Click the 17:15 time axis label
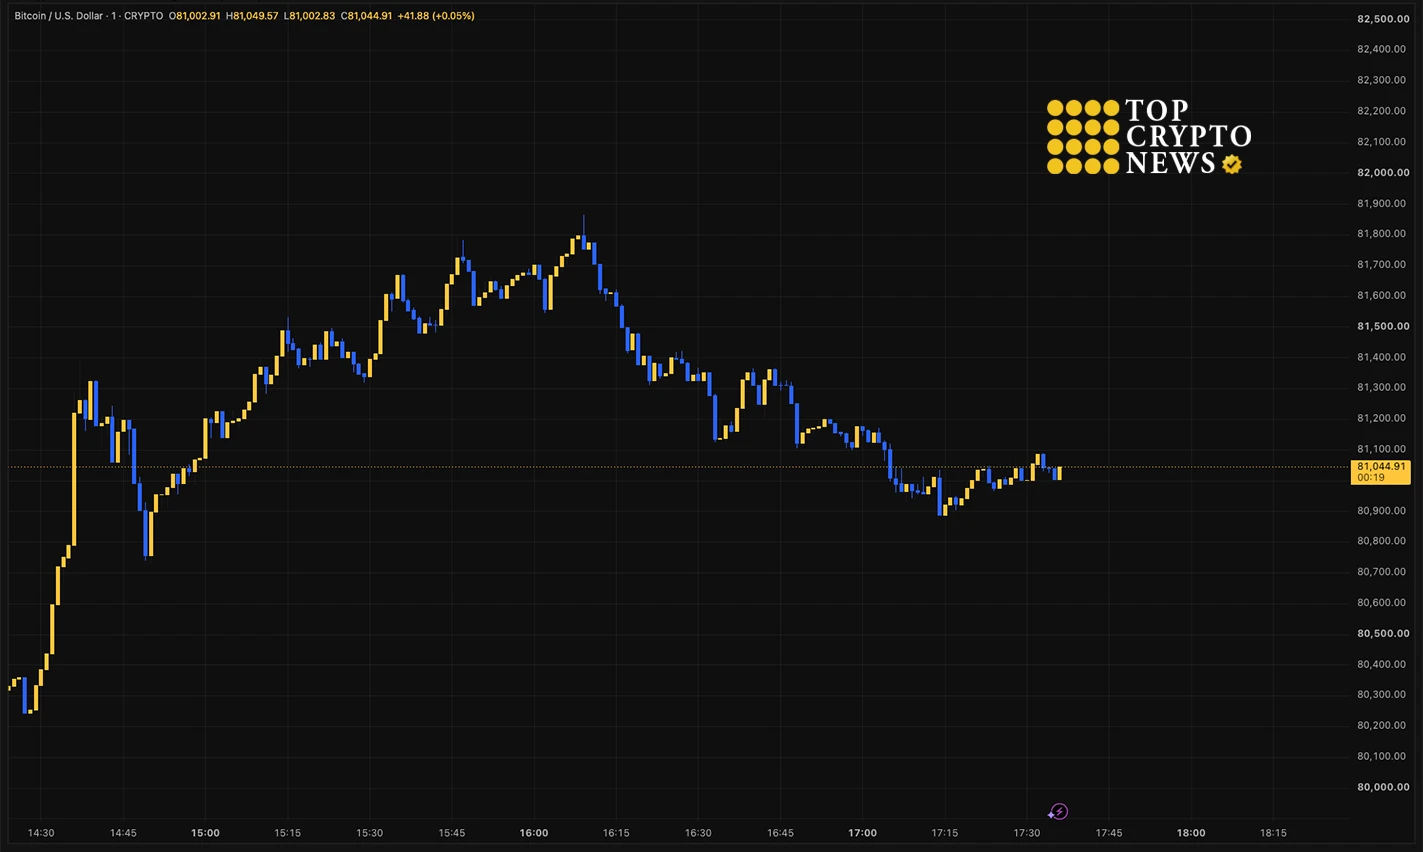This screenshot has height=852, width=1423. (945, 833)
